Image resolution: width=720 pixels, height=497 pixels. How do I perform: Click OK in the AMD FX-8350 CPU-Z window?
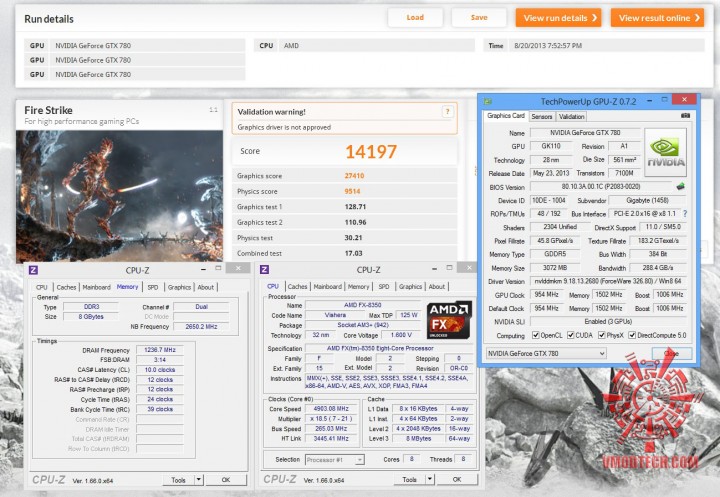pos(457,479)
